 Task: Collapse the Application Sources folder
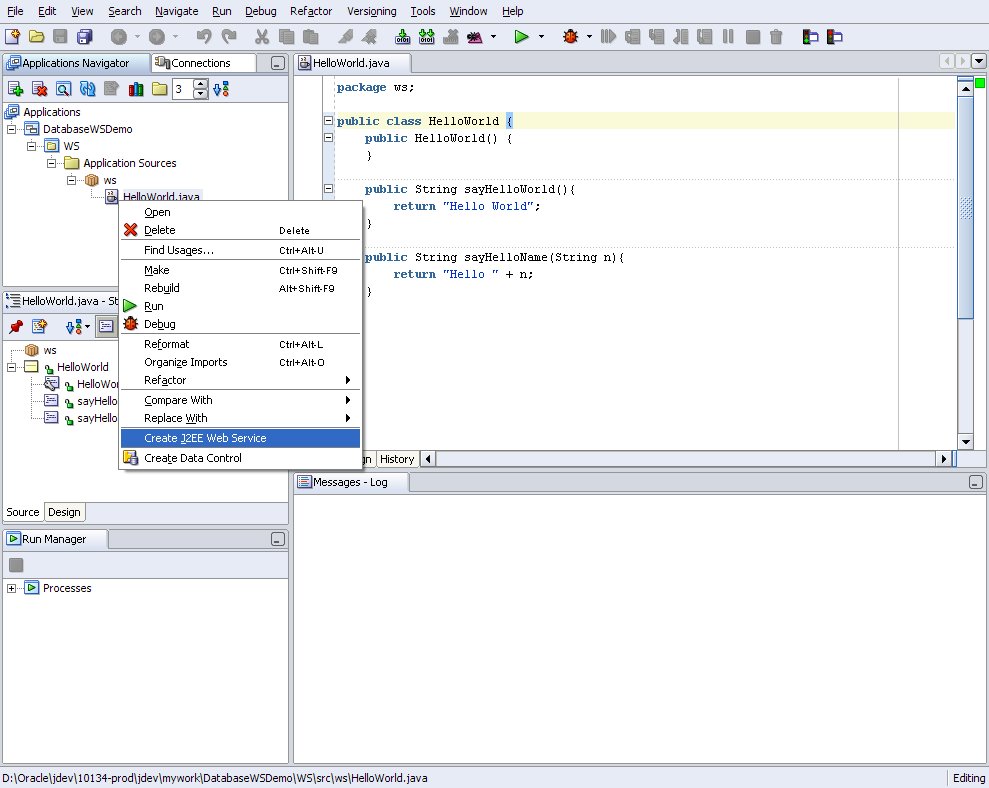coord(52,163)
